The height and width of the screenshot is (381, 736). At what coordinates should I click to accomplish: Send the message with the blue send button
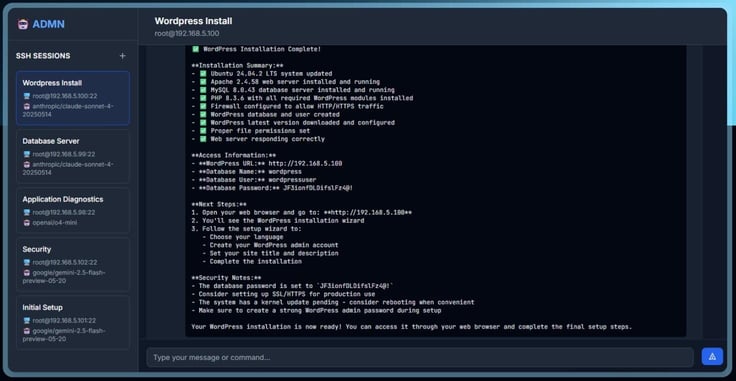[x=712, y=357]
